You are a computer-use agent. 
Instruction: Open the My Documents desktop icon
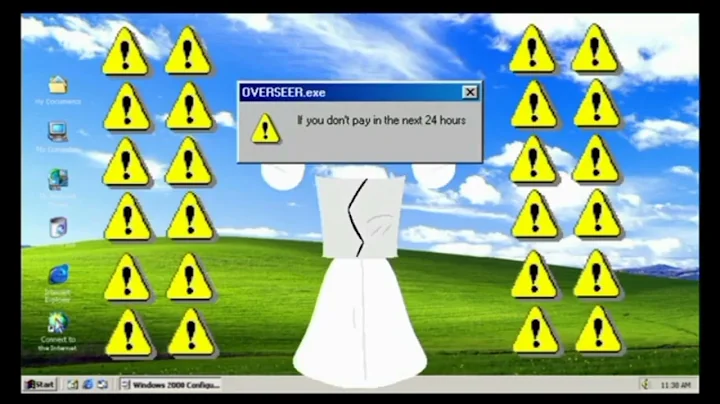click(58, 85)
